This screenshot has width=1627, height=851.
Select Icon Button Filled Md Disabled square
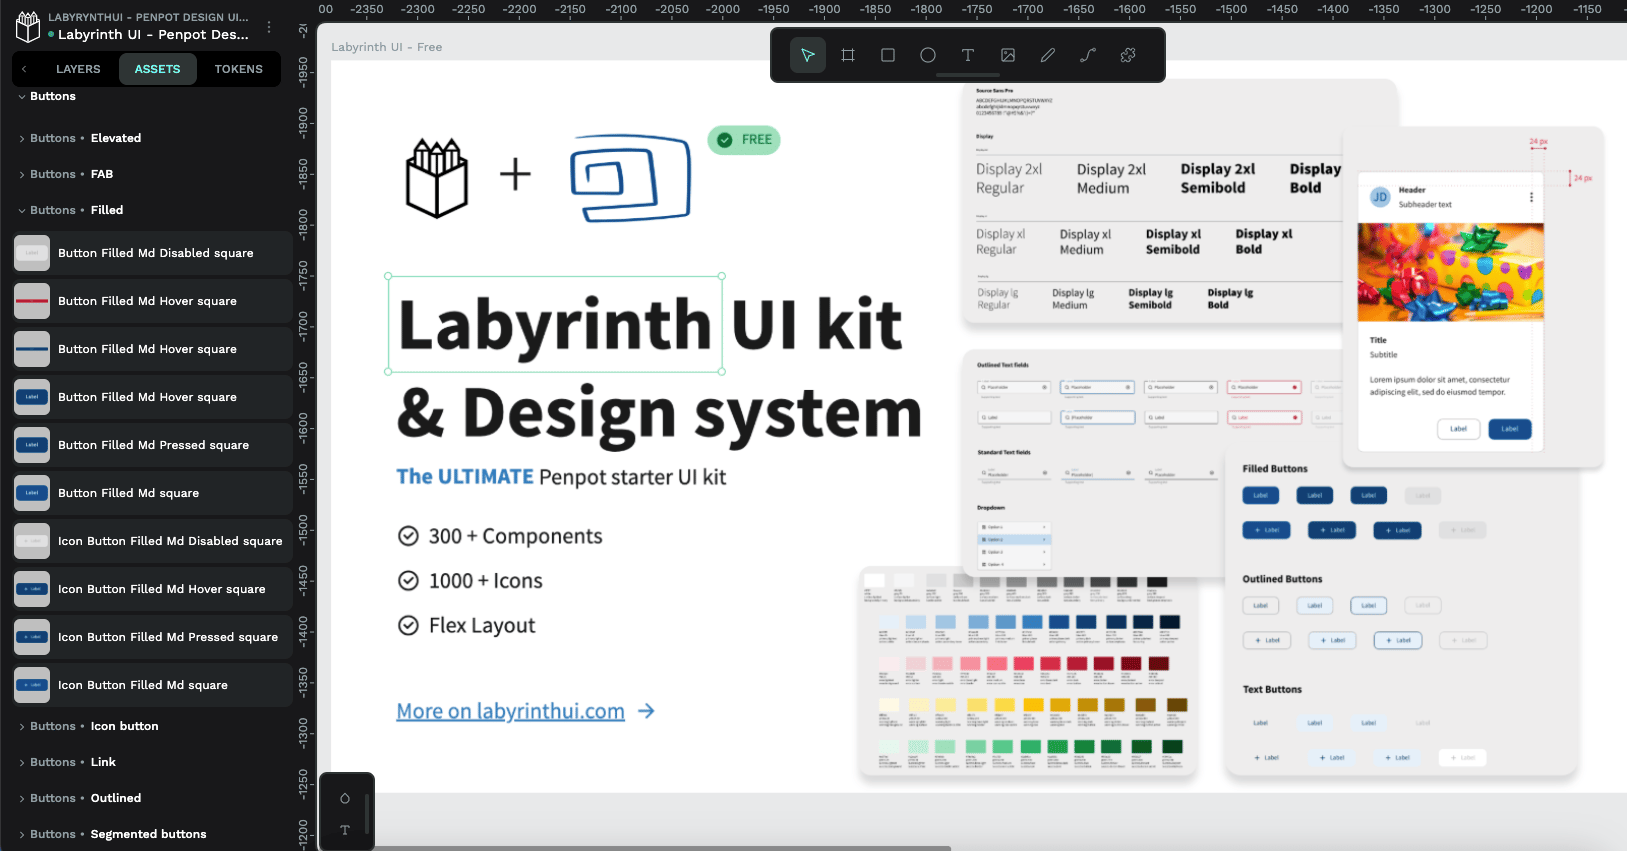pyautogui.click(x=153, y=541)
